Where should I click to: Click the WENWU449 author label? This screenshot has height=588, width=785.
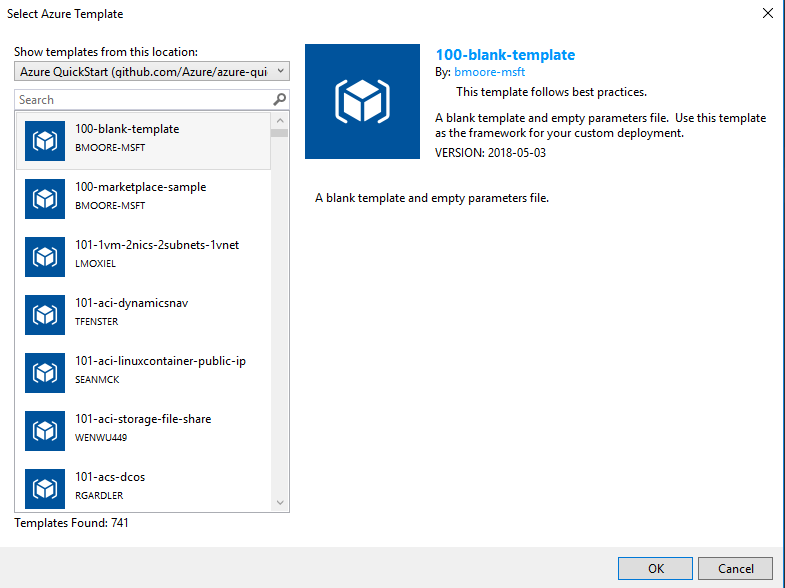point(101,438)
